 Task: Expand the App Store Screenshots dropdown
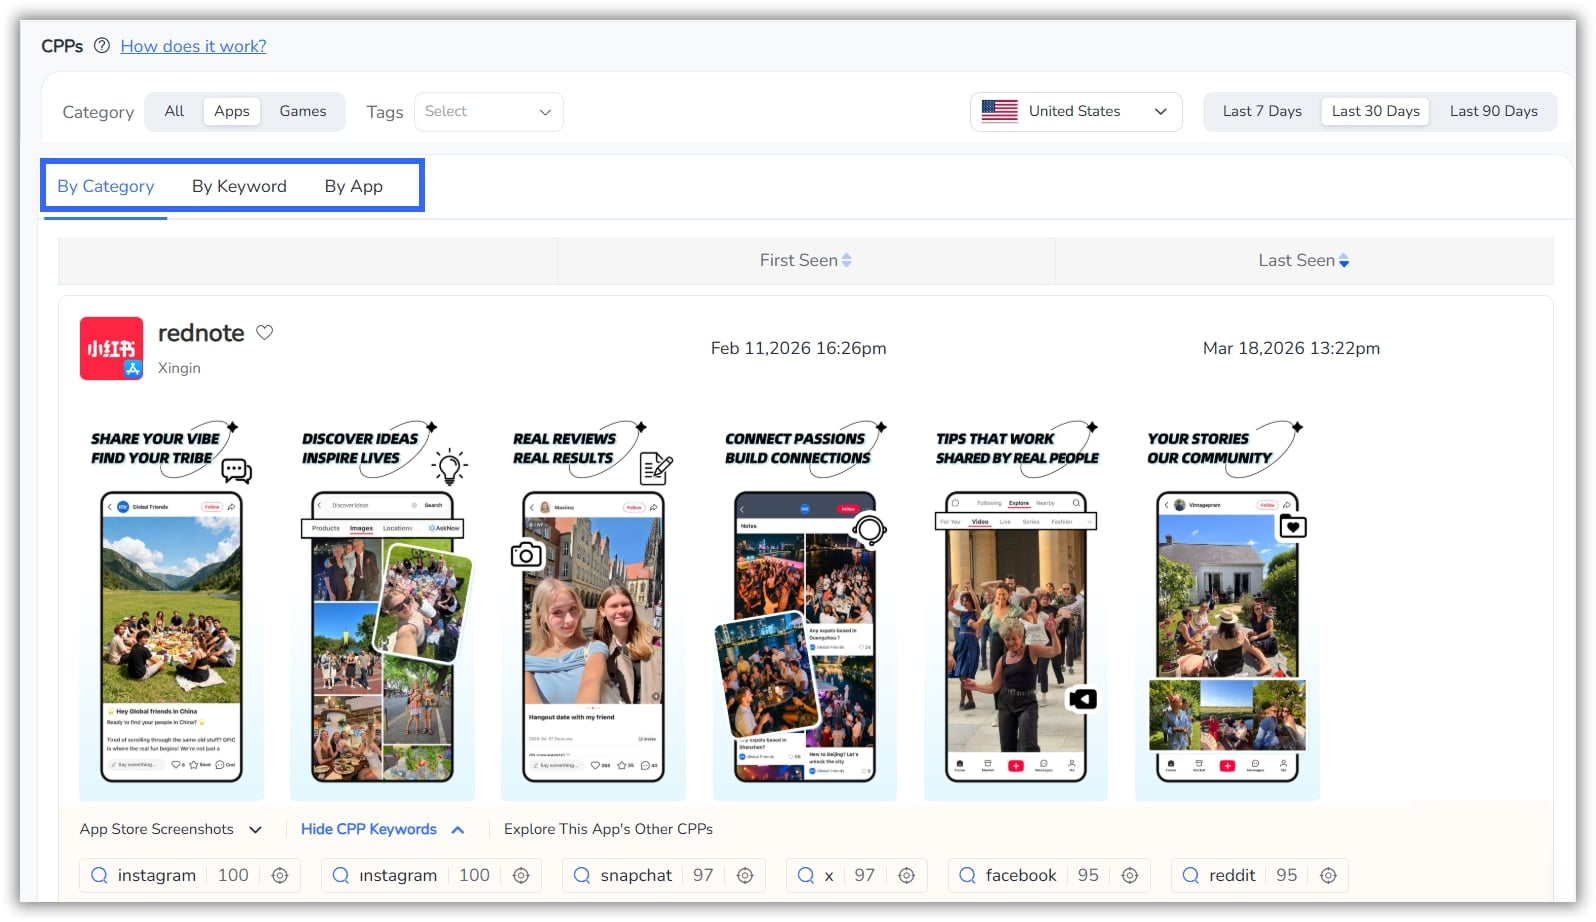tap(170, 829)
